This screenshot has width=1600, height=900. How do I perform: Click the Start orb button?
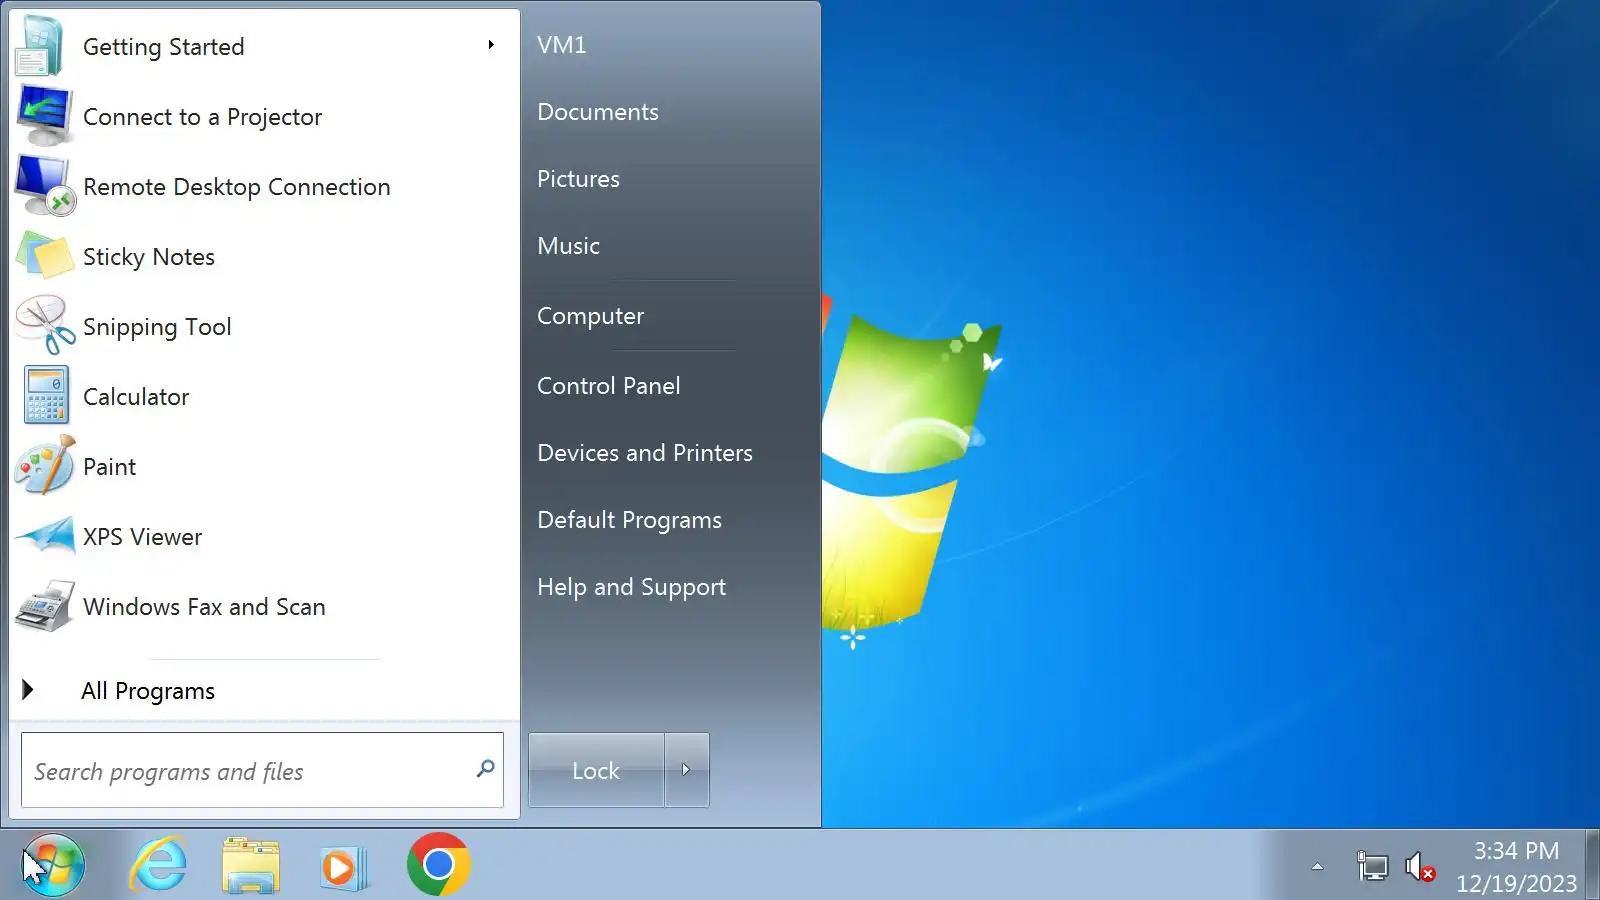pos(52,865)
